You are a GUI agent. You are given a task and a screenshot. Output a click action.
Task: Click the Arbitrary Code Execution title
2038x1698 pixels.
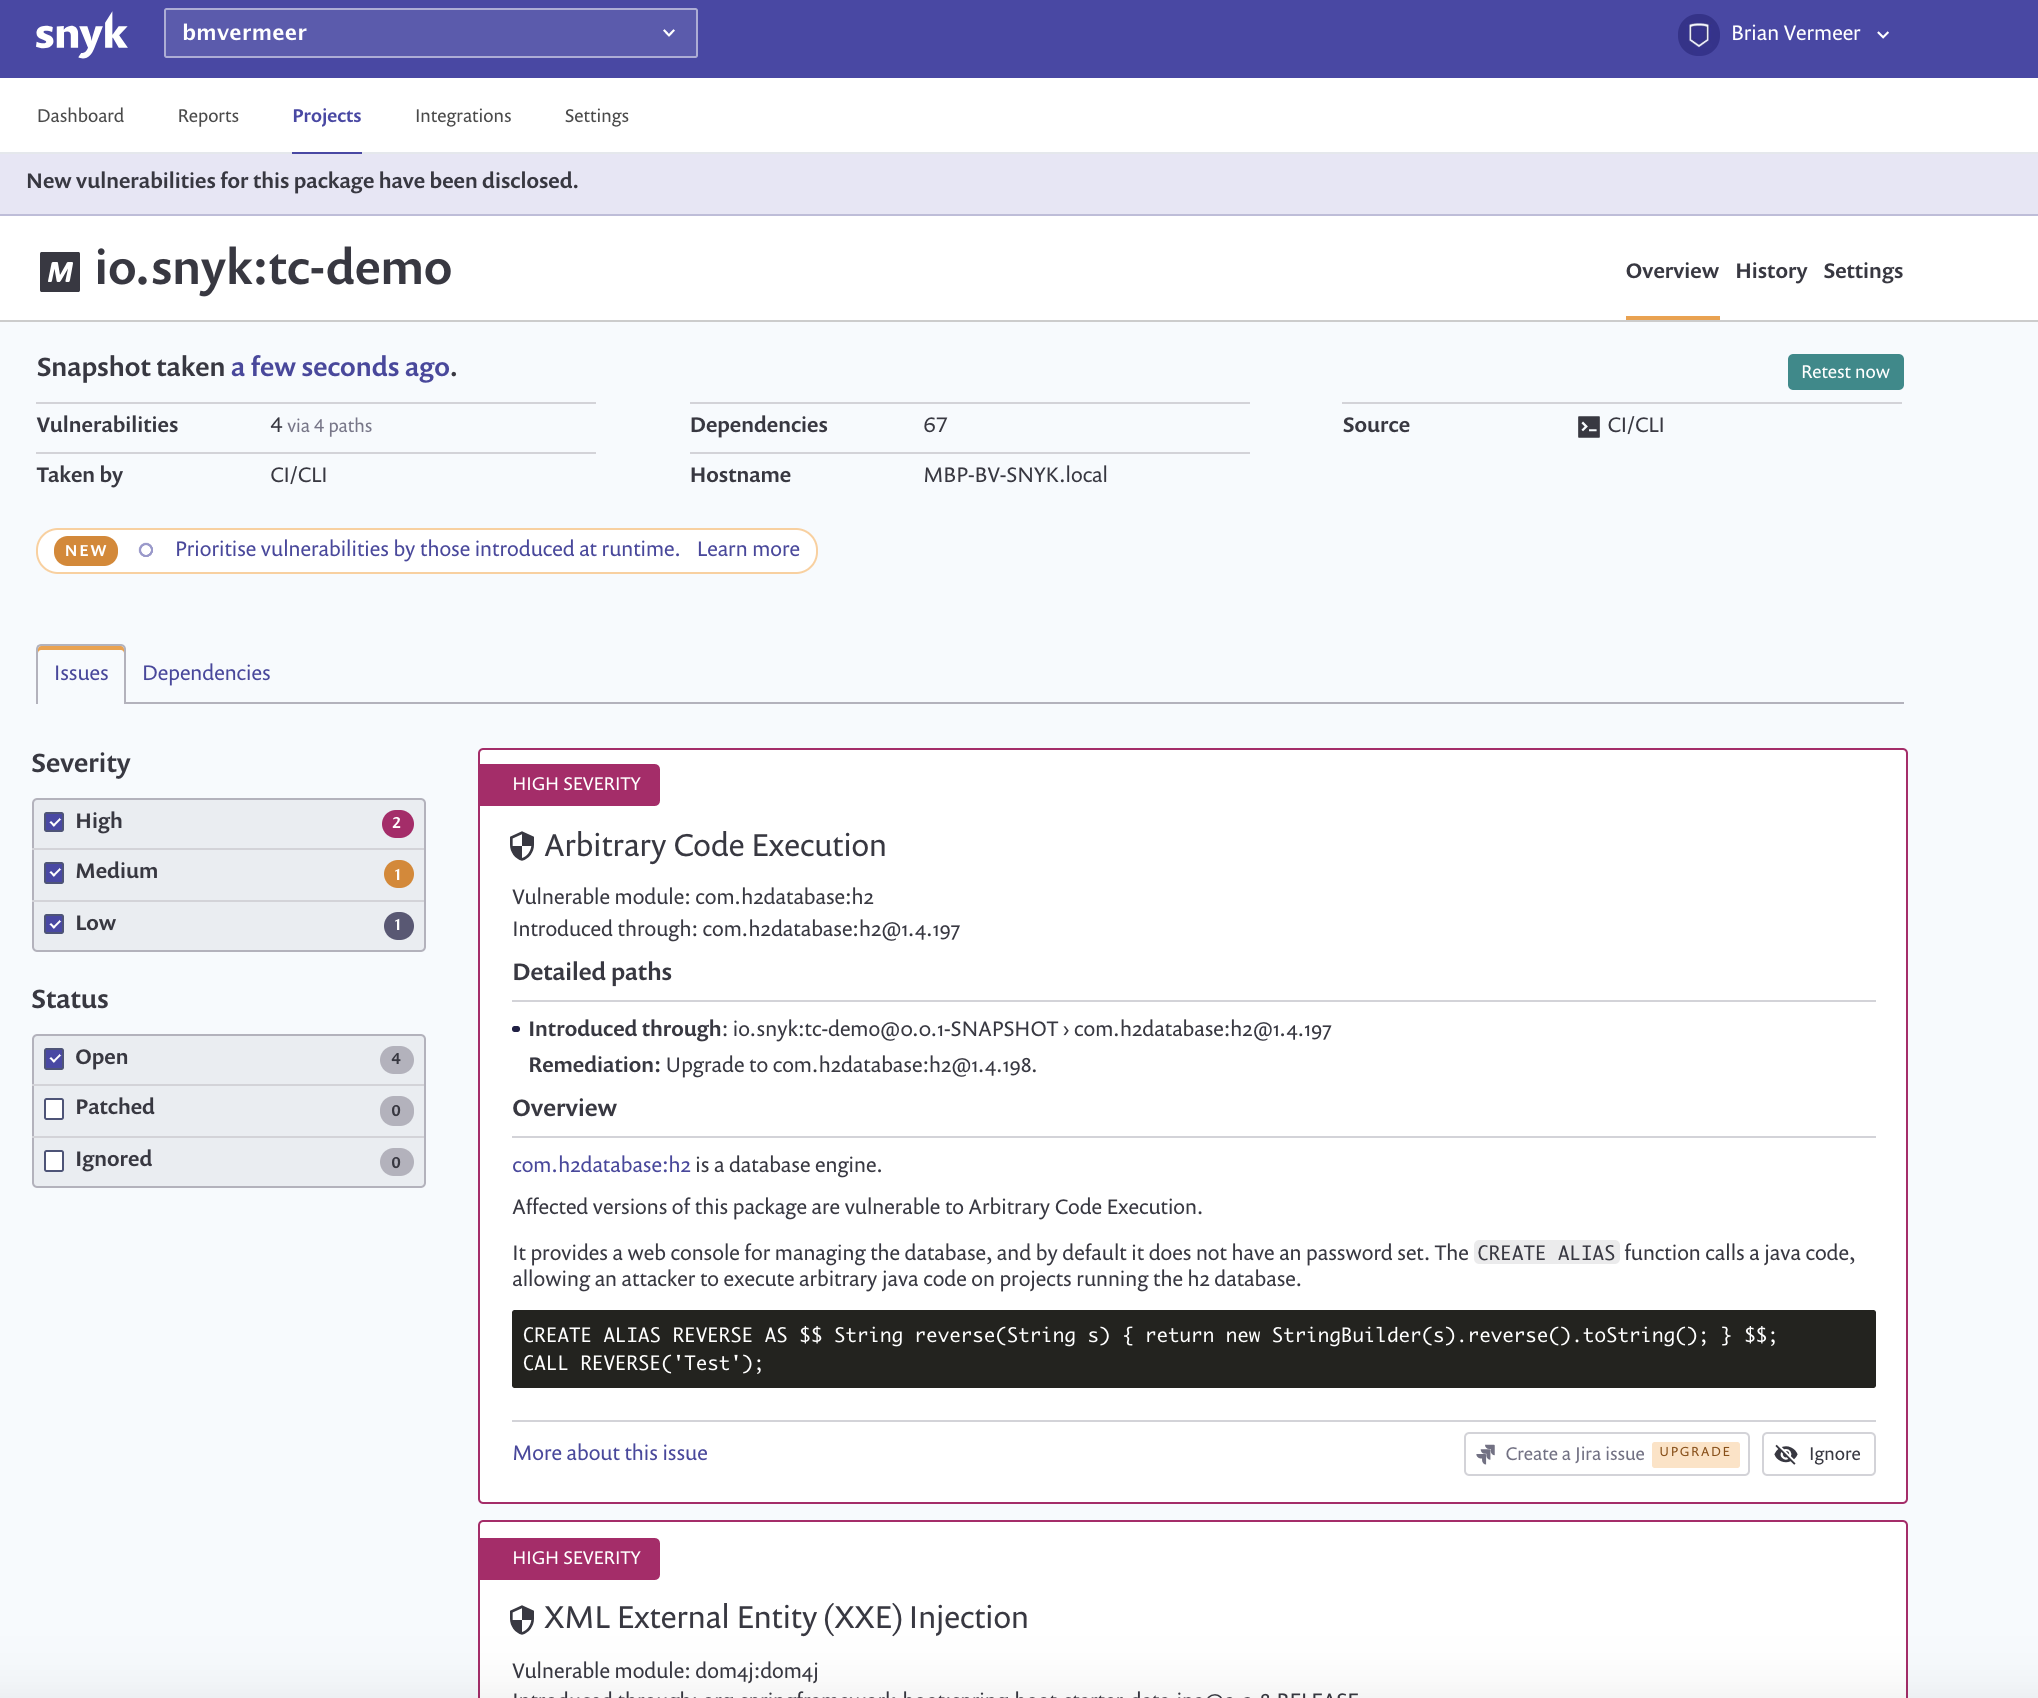(x=714, y=846)
